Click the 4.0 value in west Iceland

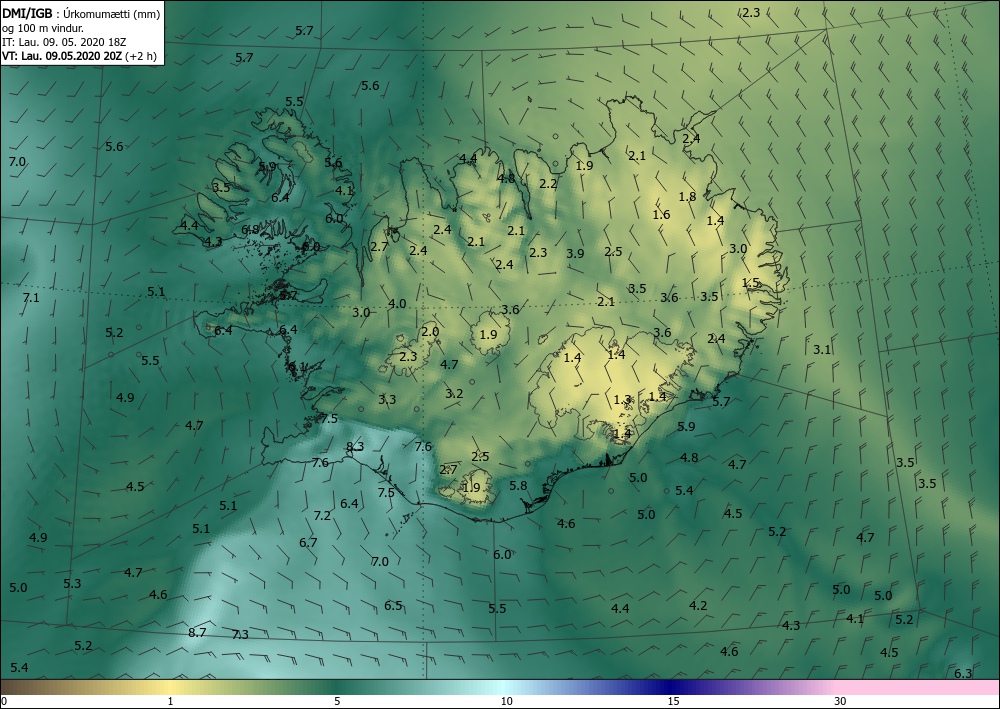click(397, 303)
